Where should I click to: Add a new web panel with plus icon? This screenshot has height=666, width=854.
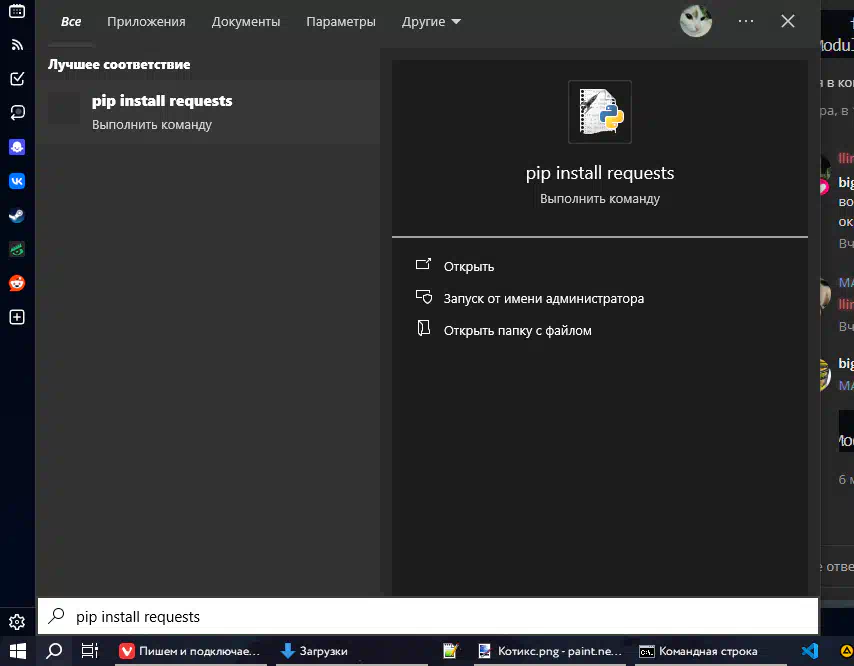[x=17, y=317]
